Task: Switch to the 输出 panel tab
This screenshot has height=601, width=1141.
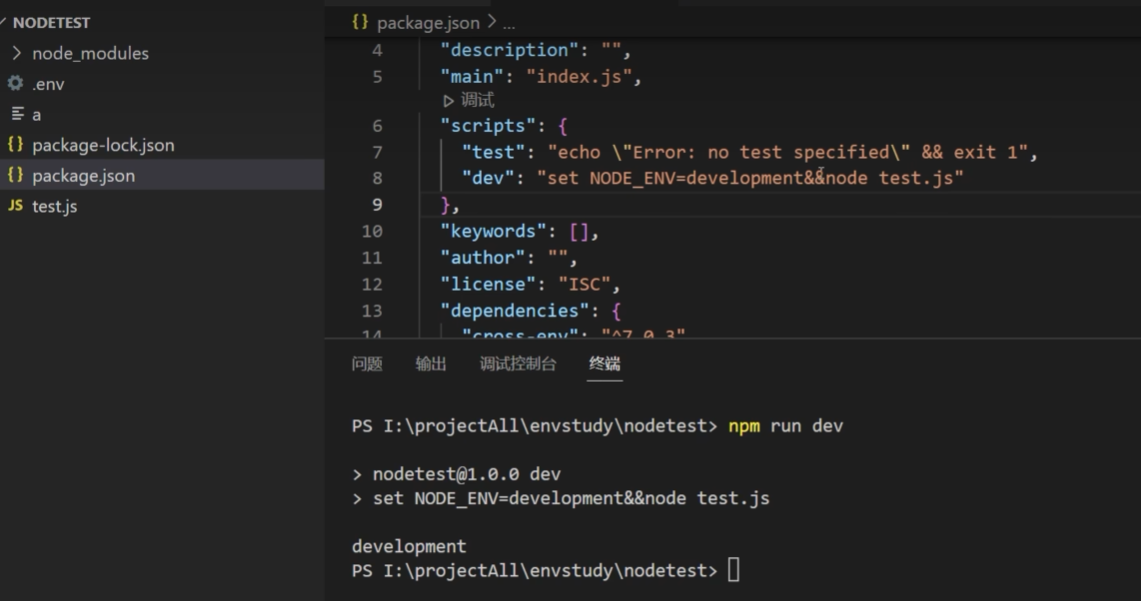Action: pos(431,364)
